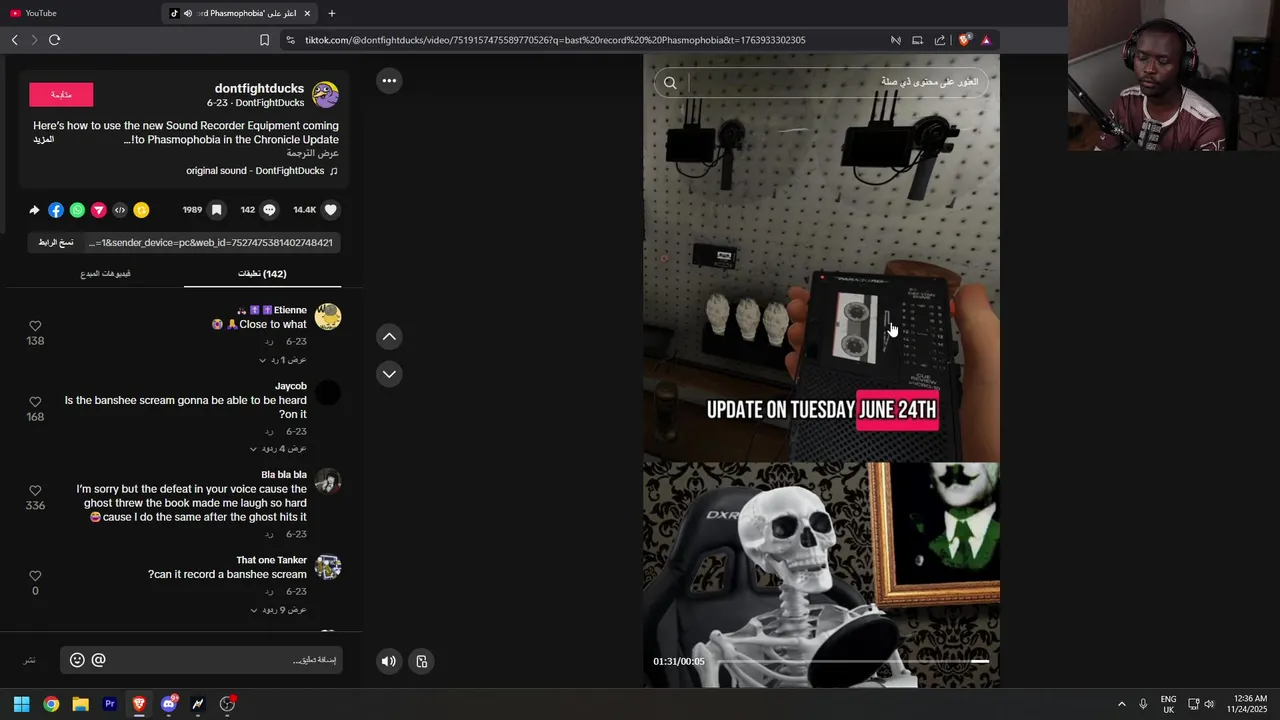The width and height of the screenshot is (1280, 720).
Task: Go back in browser history
Action: [x=15, y=40]
